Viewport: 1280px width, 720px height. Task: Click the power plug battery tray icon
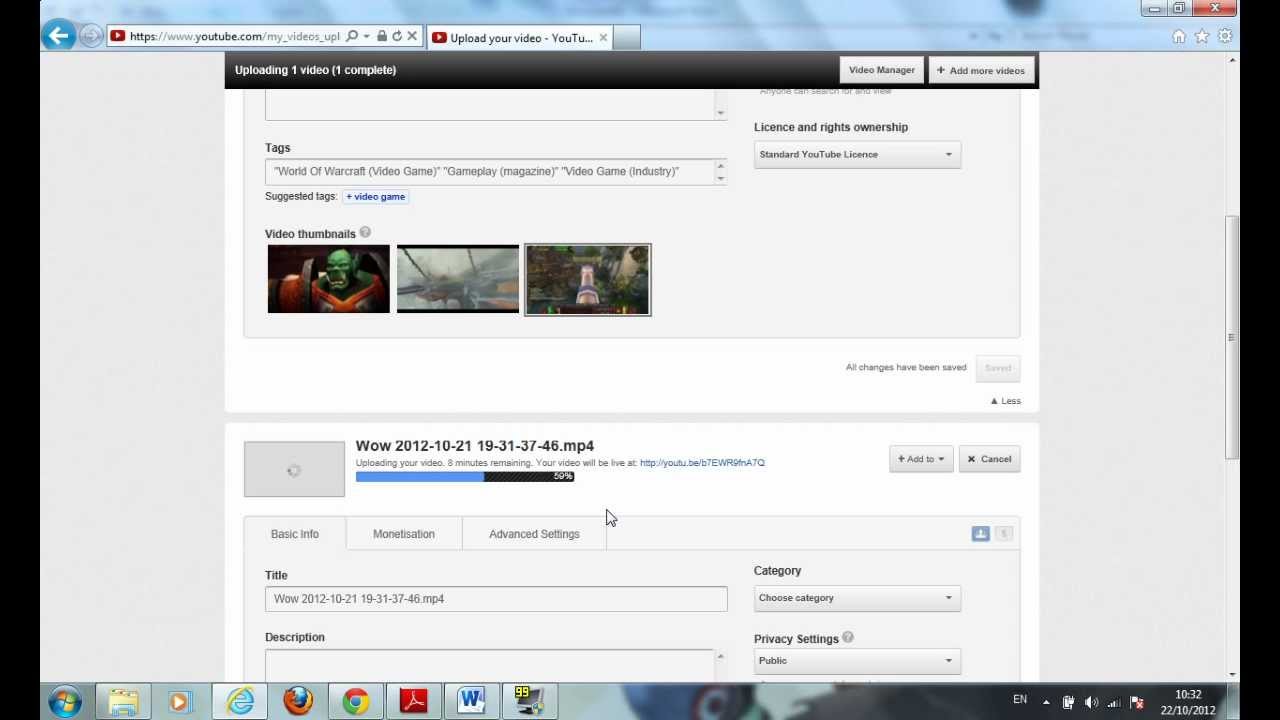pos(1068,702)
